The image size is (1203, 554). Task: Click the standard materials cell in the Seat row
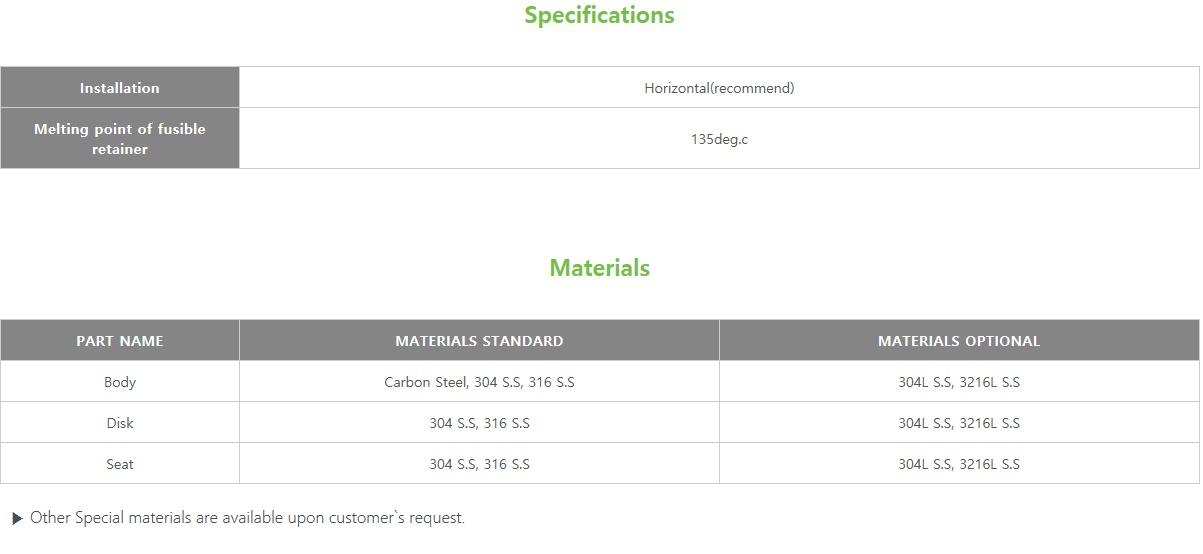pyautogui.click(x=479, y=464)
